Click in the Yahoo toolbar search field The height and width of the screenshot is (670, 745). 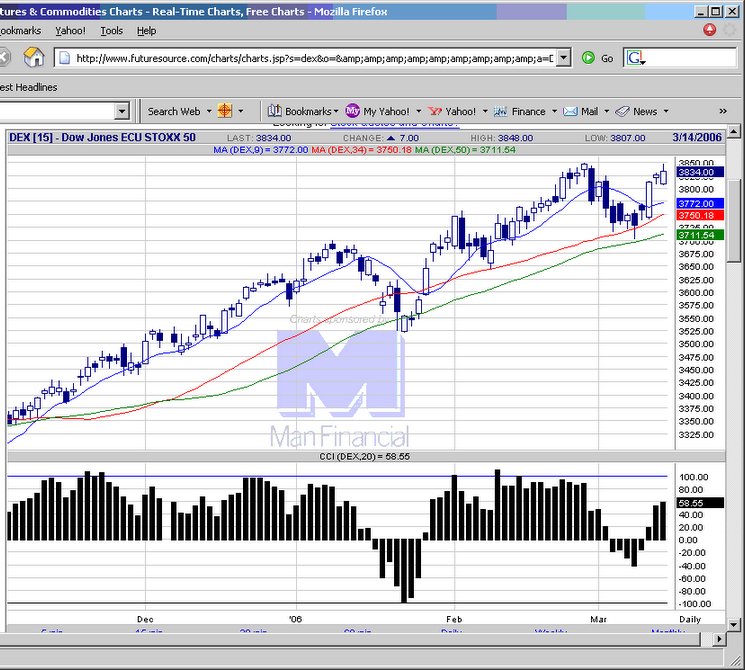point(57,112)
